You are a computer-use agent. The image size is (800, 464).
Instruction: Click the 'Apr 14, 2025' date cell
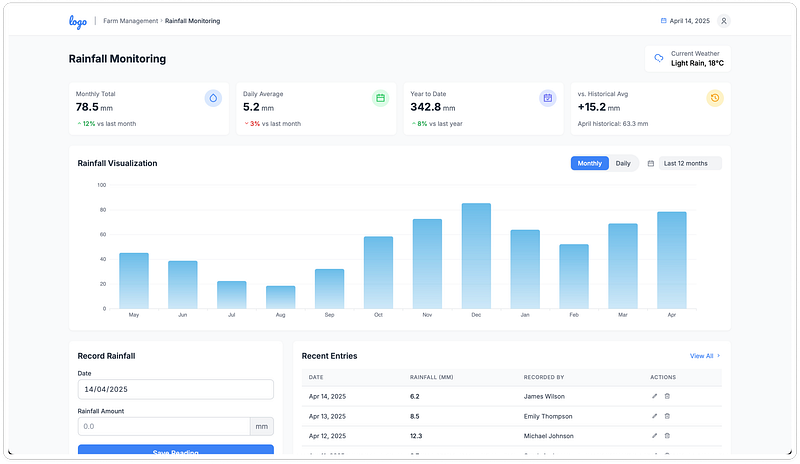[327, 396]
